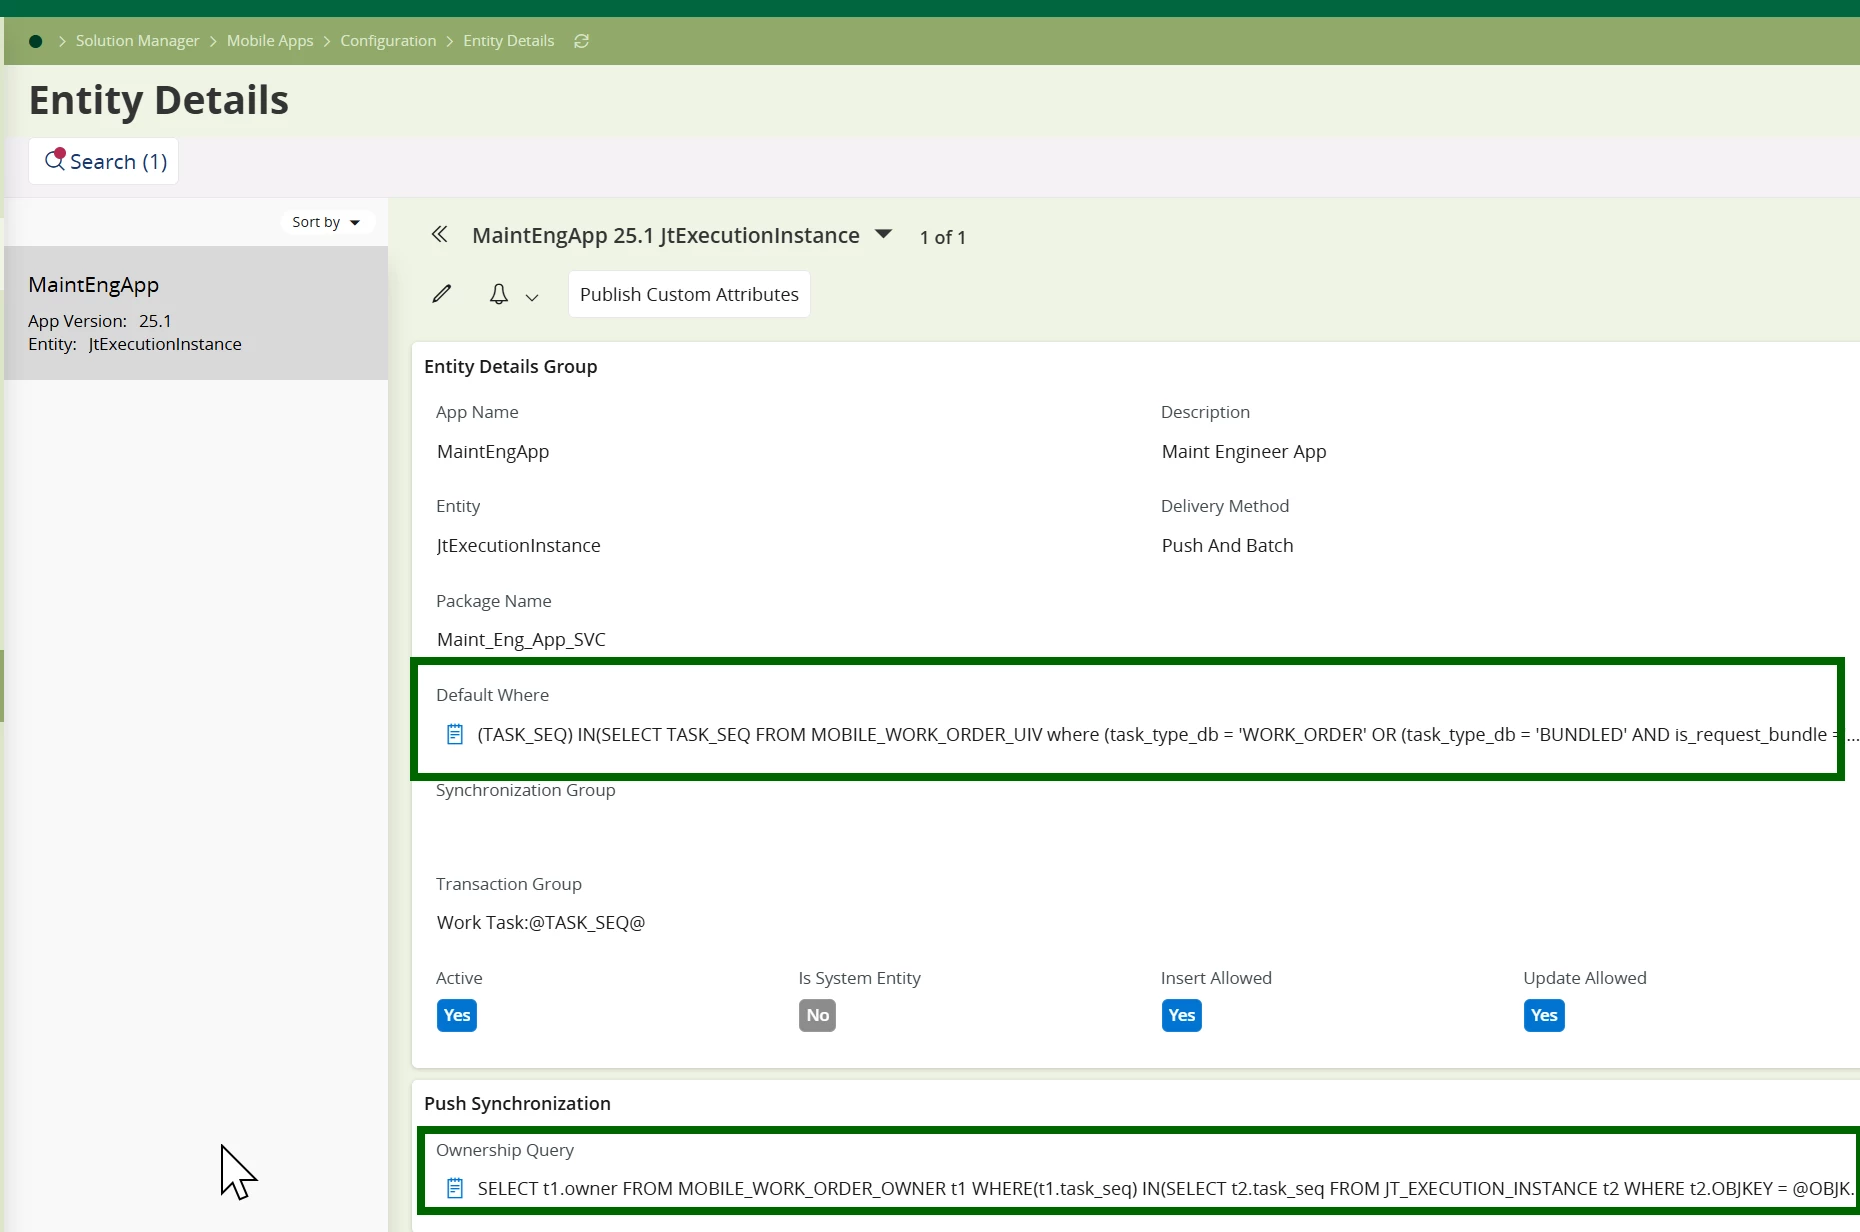Open the Ownership Query text editor icon

tap(455, 1189)
